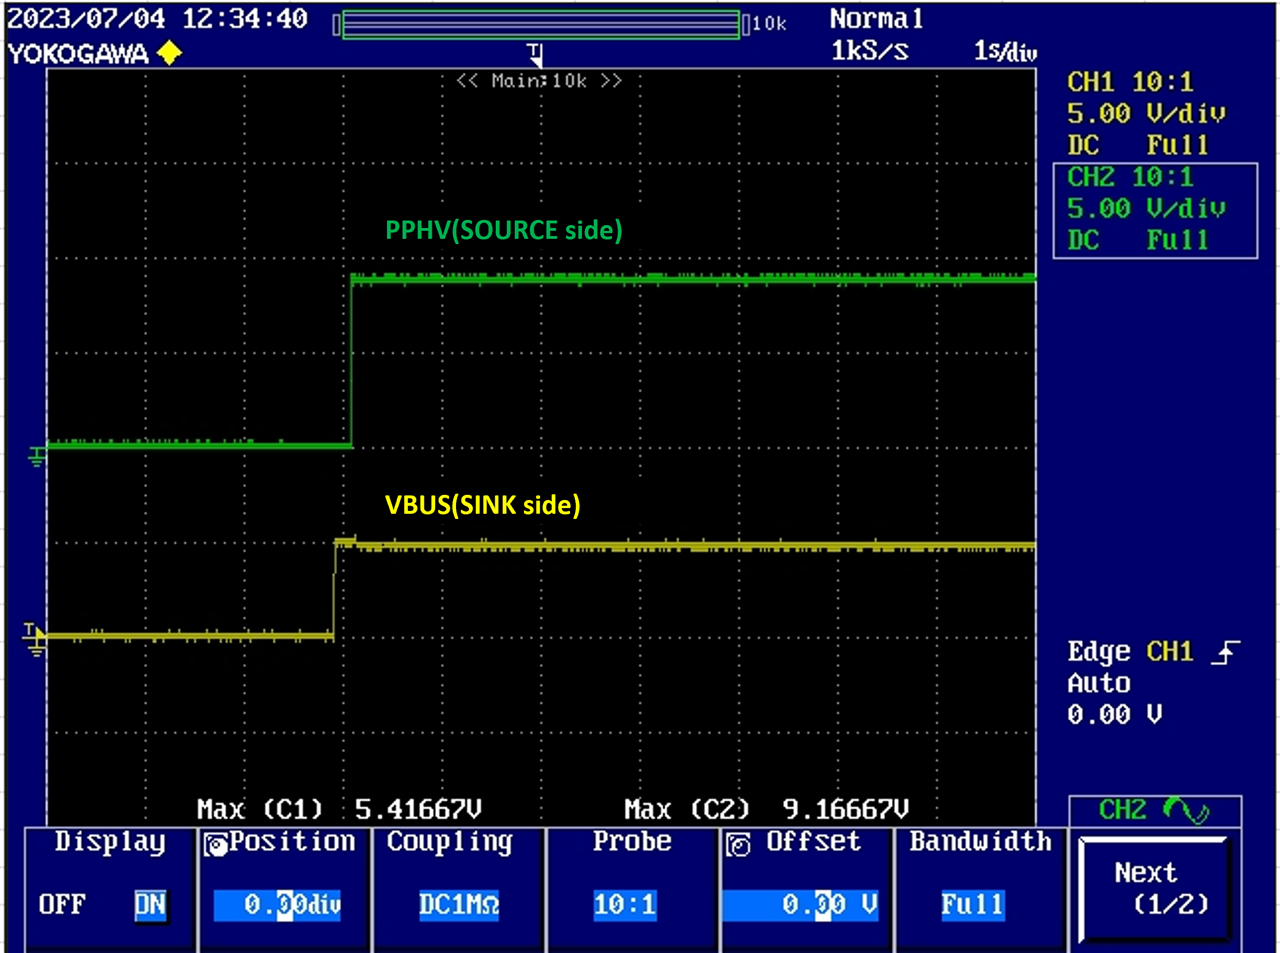Click the CH1 5.00 V/div scale
This screenshot has width=1280, height=953.
tap(1147, 114)
